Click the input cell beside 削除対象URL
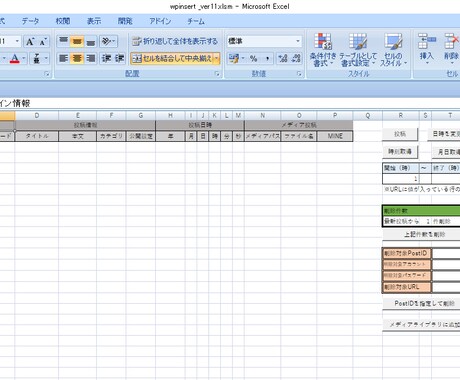460x380 pixels. point(446,287)
